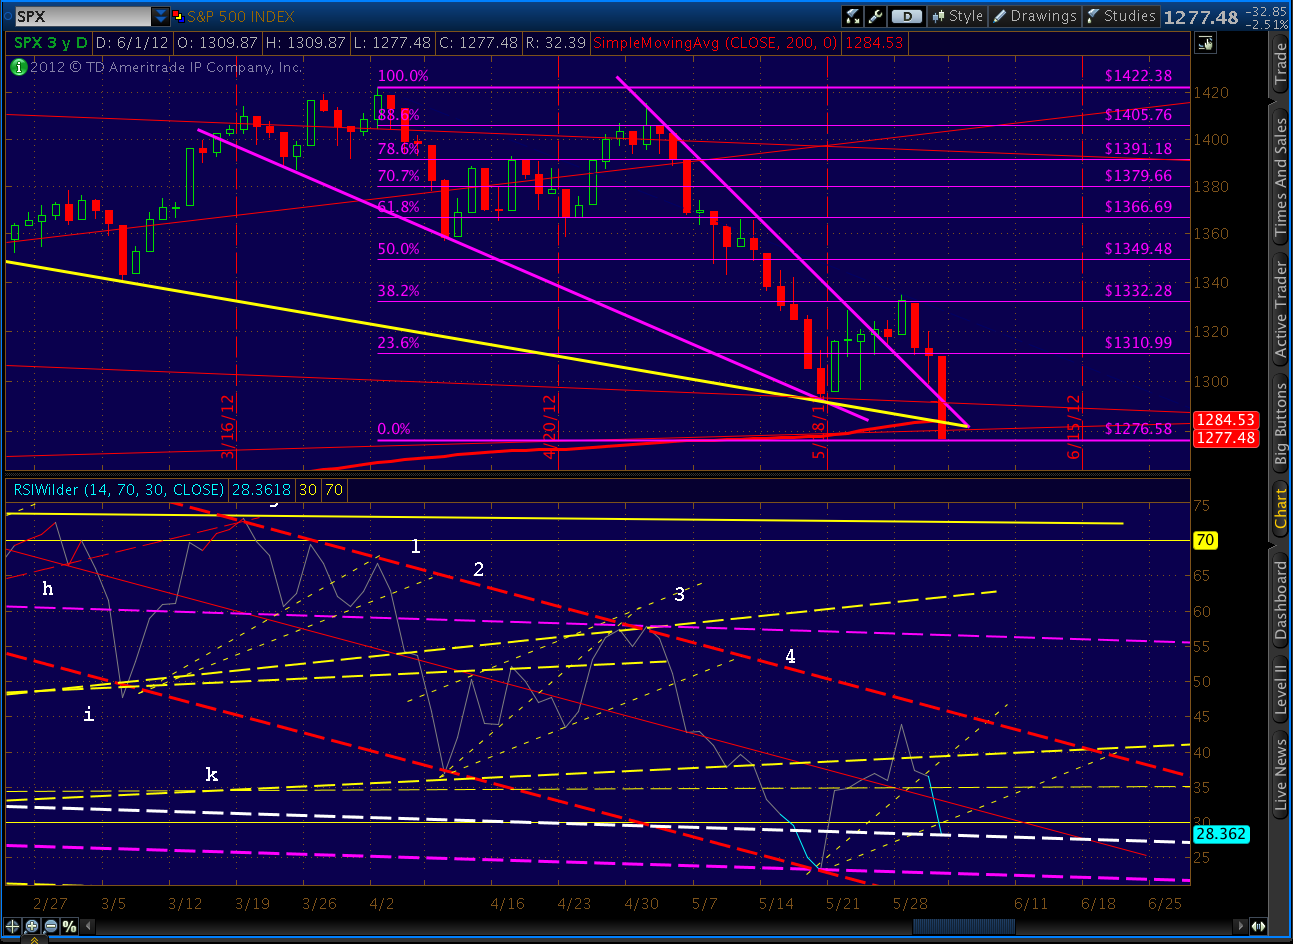Click the 'D: 6/1/12' date readout
This screenshot has height=944, width=1293.
[133, 43]
